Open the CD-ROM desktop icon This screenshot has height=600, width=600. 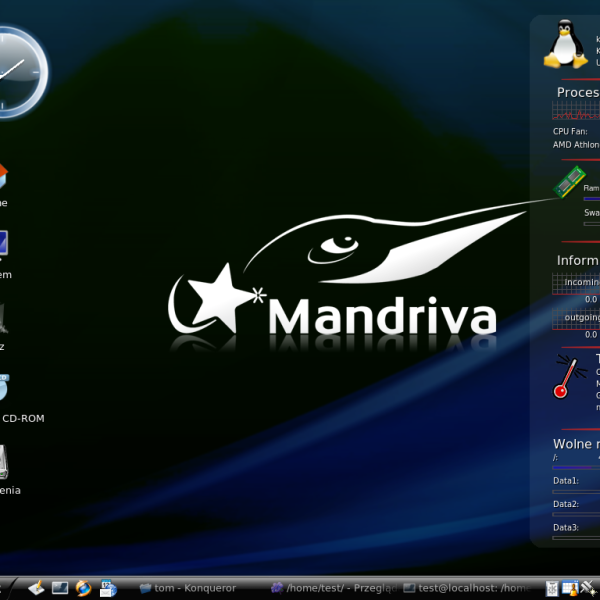click(x=3, y=388)
